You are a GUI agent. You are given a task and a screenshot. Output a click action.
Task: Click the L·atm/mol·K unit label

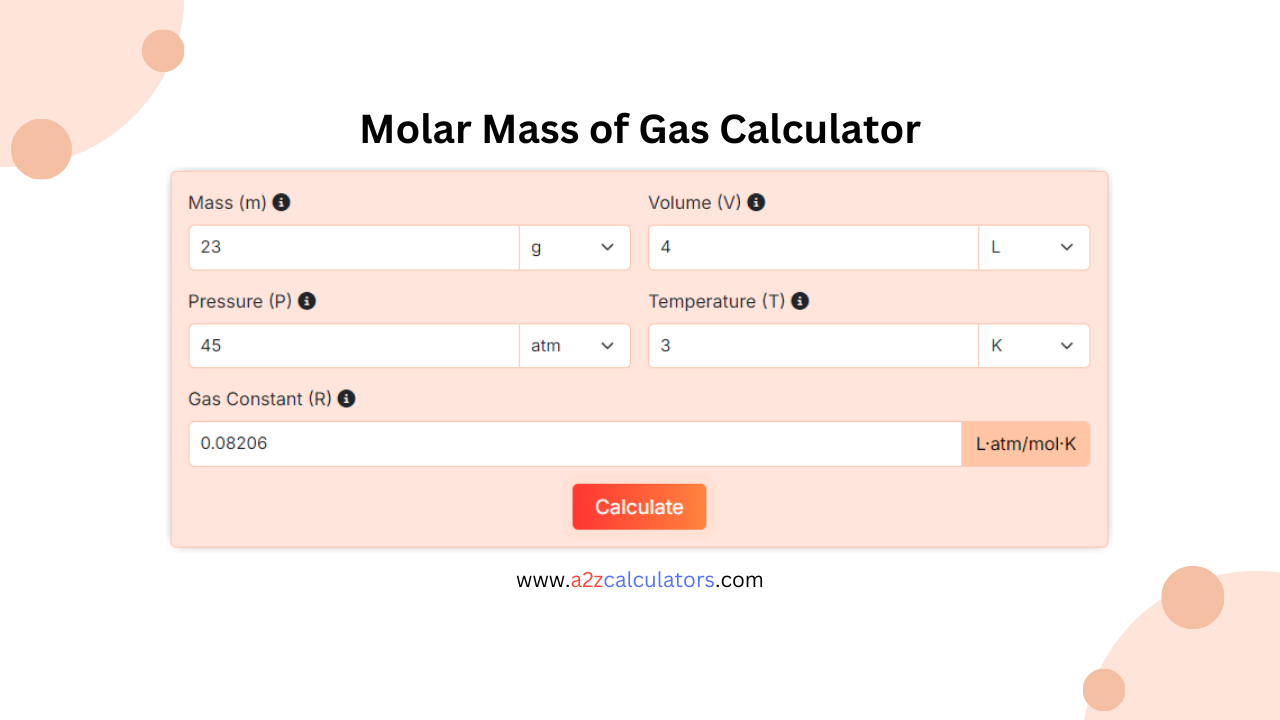(1025, 443)
